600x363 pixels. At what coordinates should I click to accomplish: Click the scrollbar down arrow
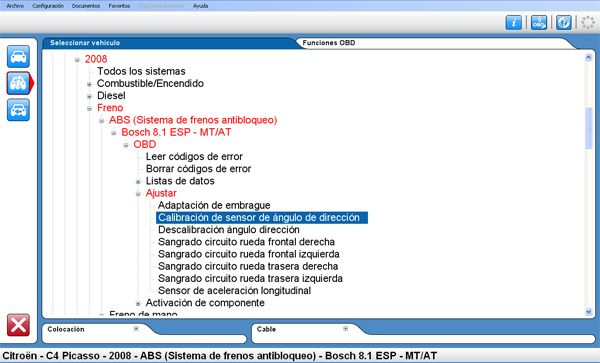click(589, 312)
